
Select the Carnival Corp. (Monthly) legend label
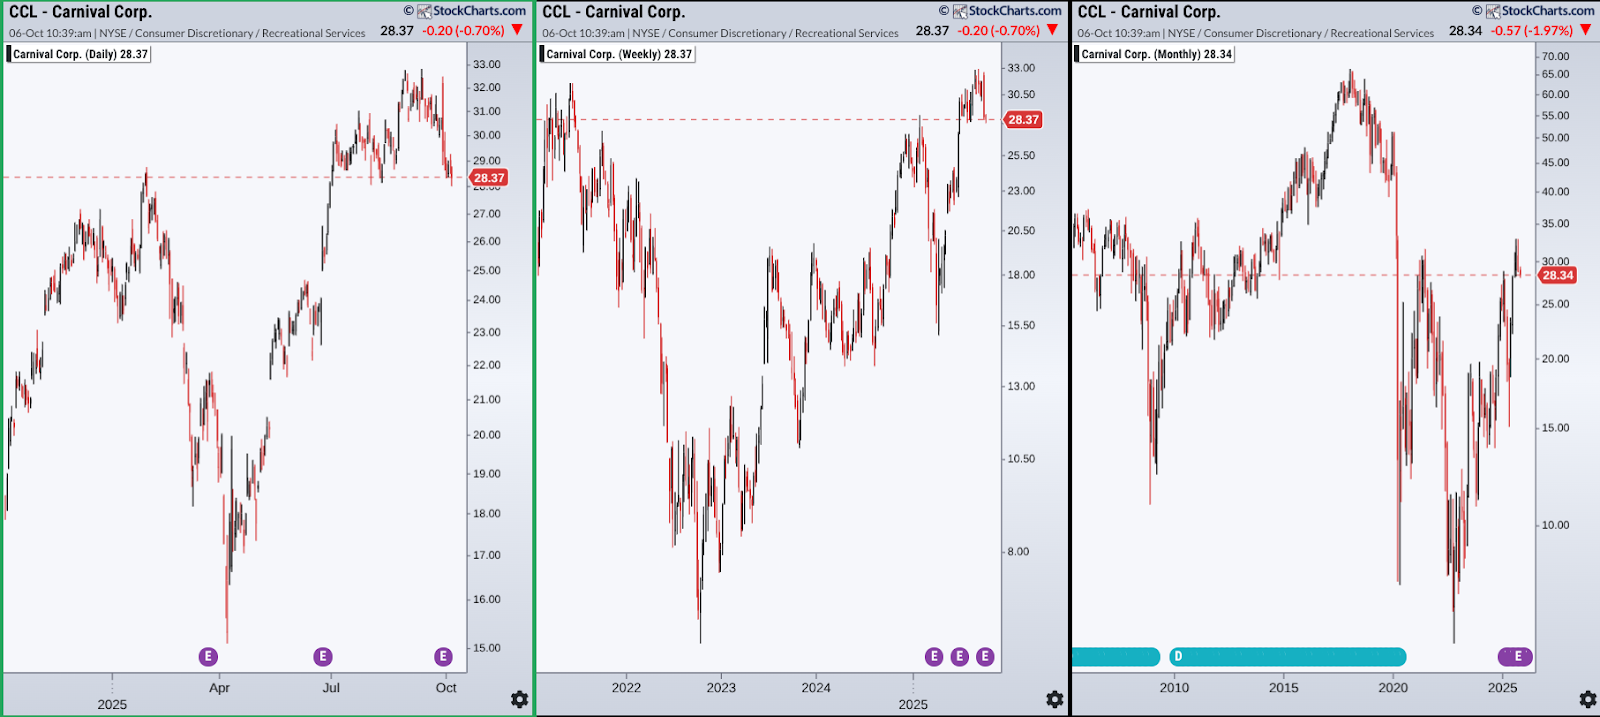pos(1156,54)
